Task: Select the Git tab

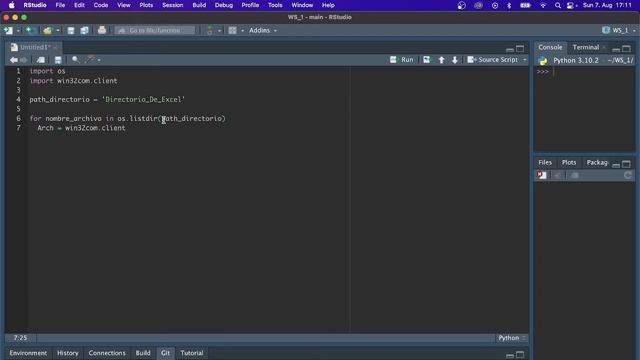Action: tap(165, 353)
